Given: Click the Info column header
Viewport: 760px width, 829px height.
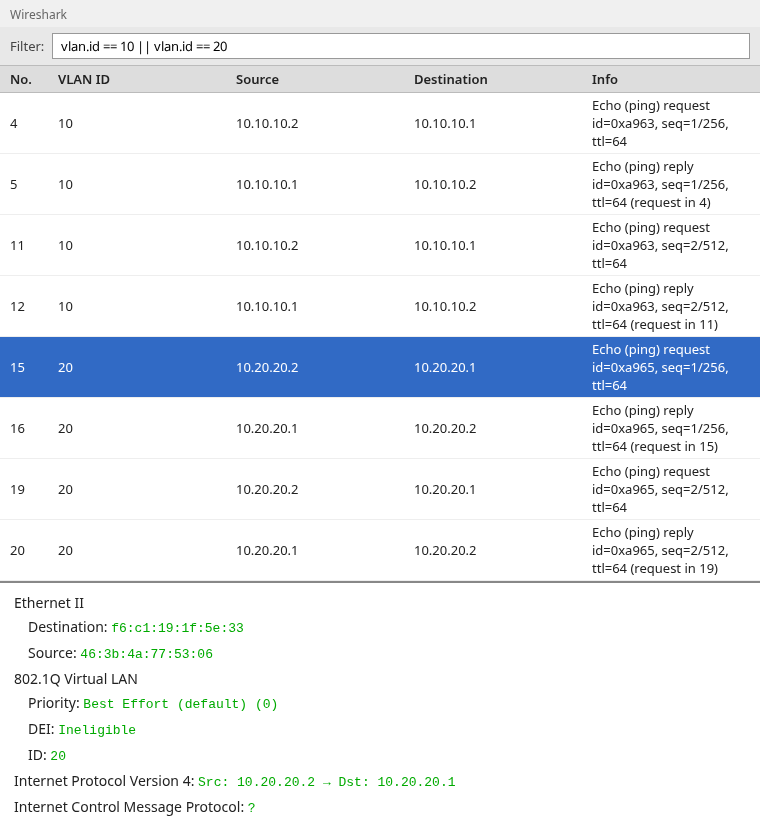Looking at the screenshot, I should [605, 80].
